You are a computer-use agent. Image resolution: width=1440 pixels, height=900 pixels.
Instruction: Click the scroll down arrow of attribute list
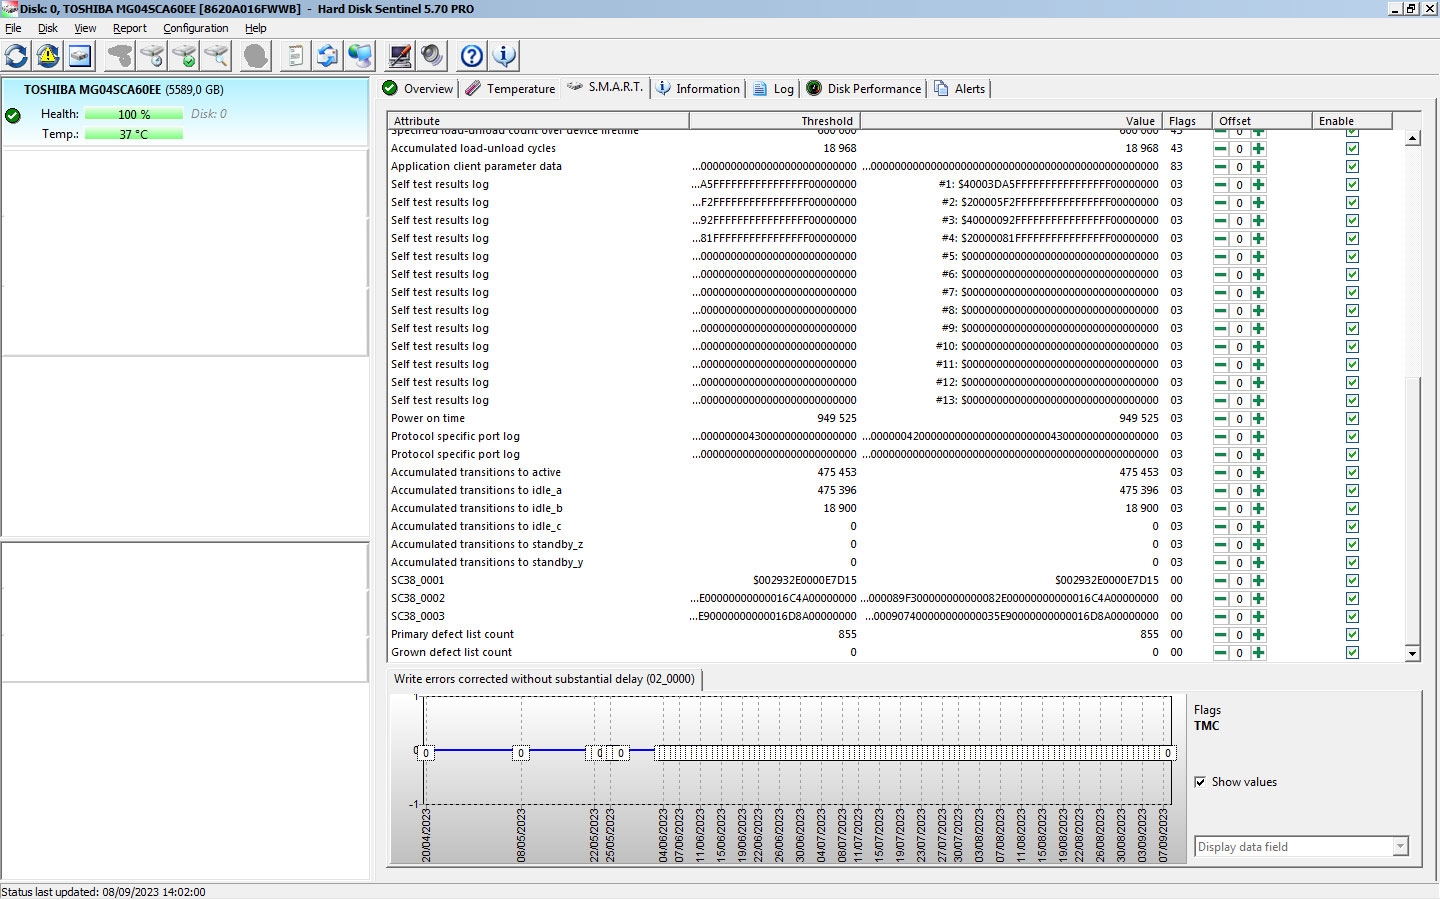[x=1412, y=653]
